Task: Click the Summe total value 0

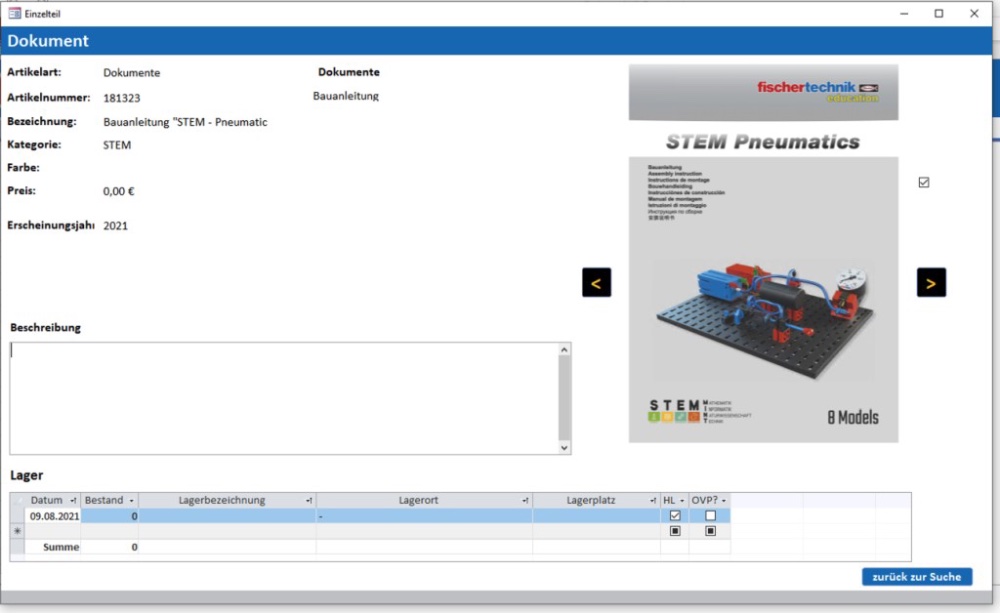Action: (x=134, y=547)
